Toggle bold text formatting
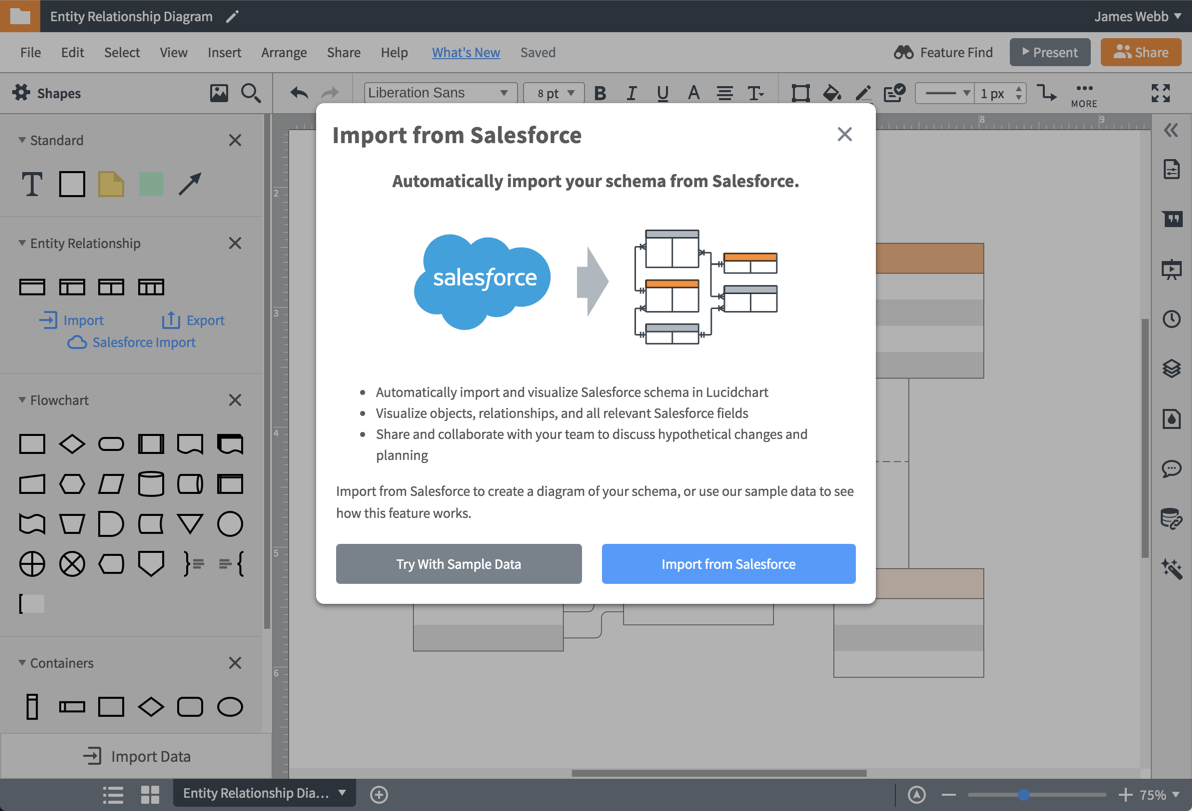1192x811 pixels. 600,93
